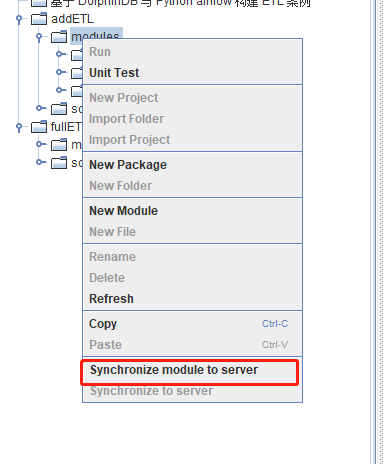Click the fullETL folder icon

[39, 127]
